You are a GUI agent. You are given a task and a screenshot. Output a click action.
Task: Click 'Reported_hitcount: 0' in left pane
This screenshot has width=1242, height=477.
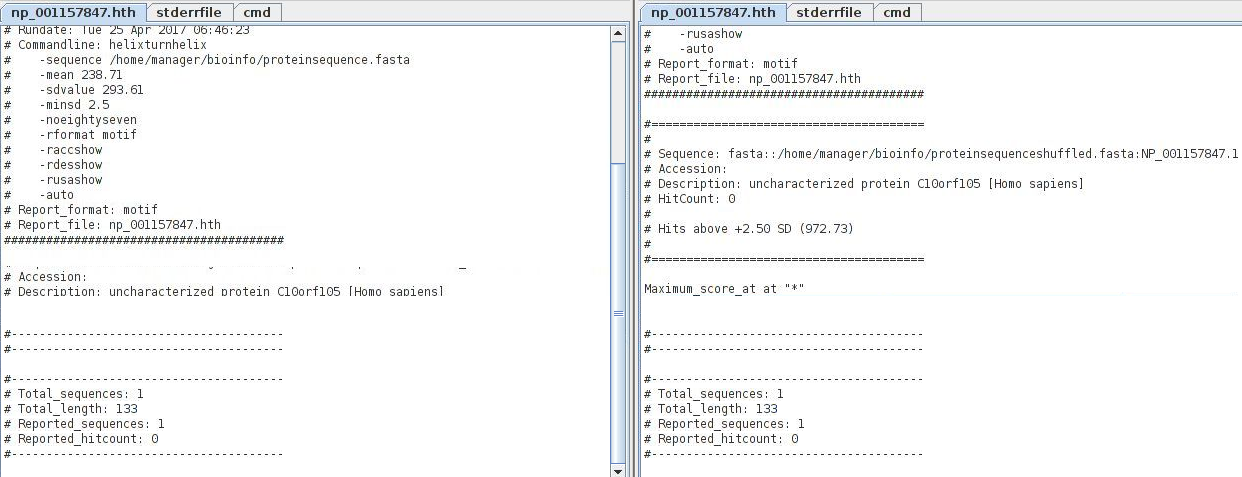(x=87, y=438)
